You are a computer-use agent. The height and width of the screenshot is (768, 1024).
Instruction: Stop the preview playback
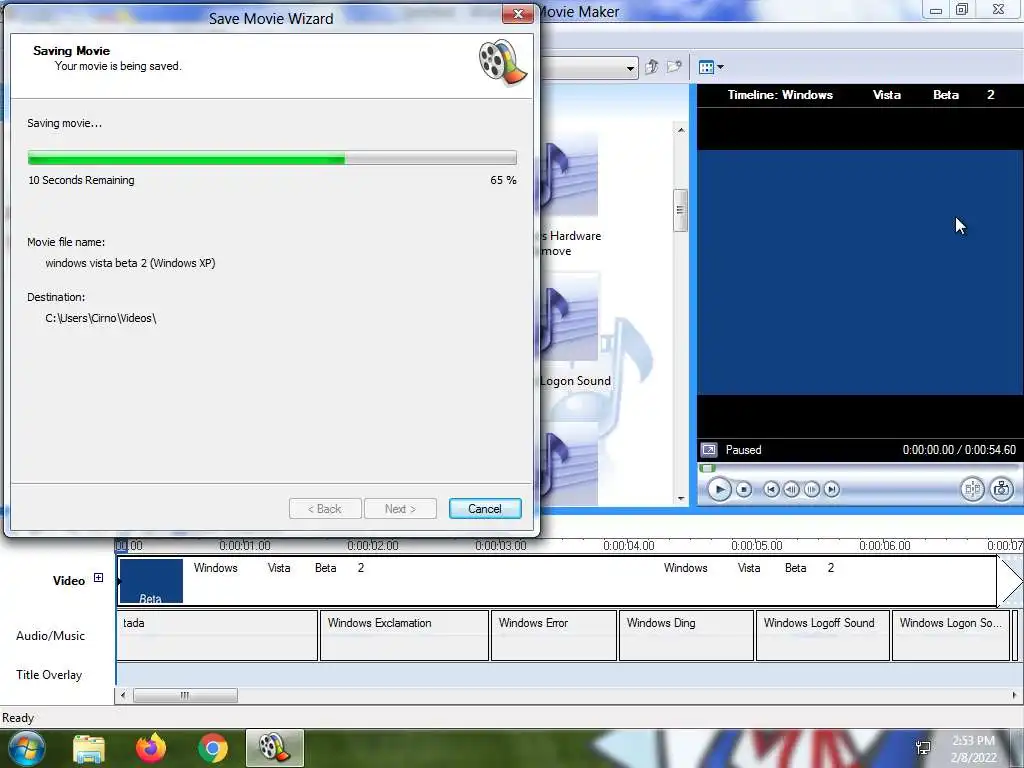[x=744, y=489]
